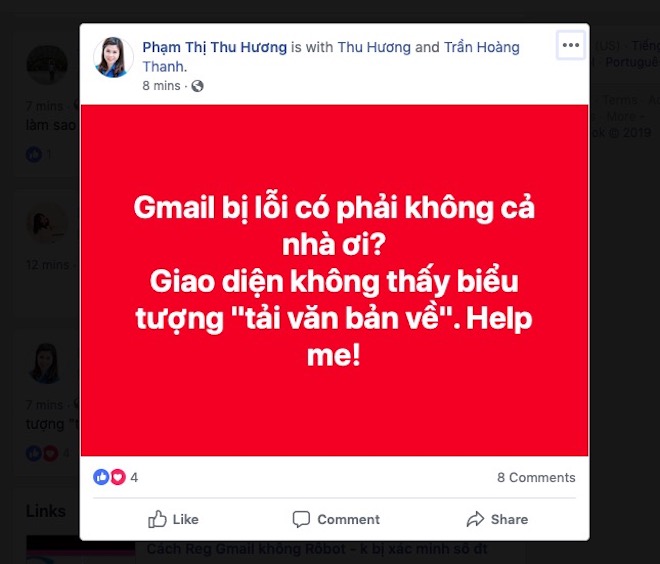This screenshot has width=660, height=564.
Task: Click the Share arrow icon
Action: [x=475, y=519]
